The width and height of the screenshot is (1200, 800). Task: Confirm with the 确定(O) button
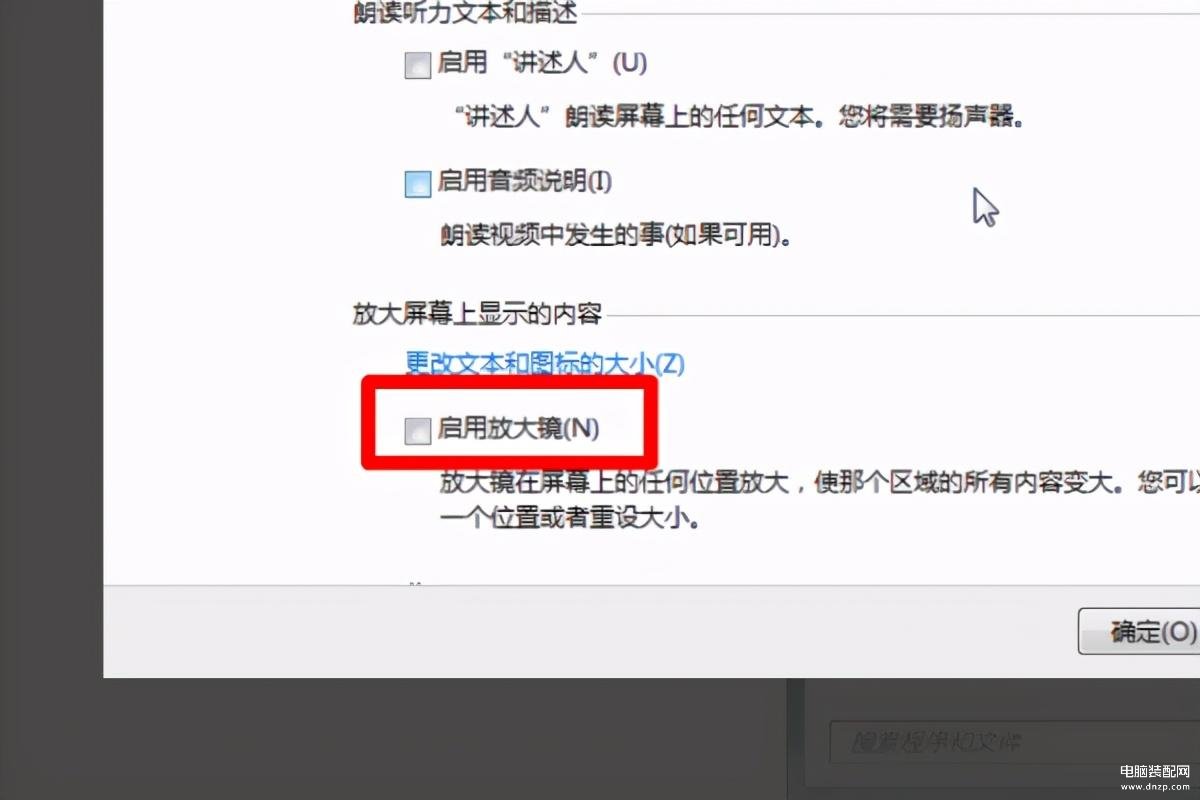click(1139, 632)
